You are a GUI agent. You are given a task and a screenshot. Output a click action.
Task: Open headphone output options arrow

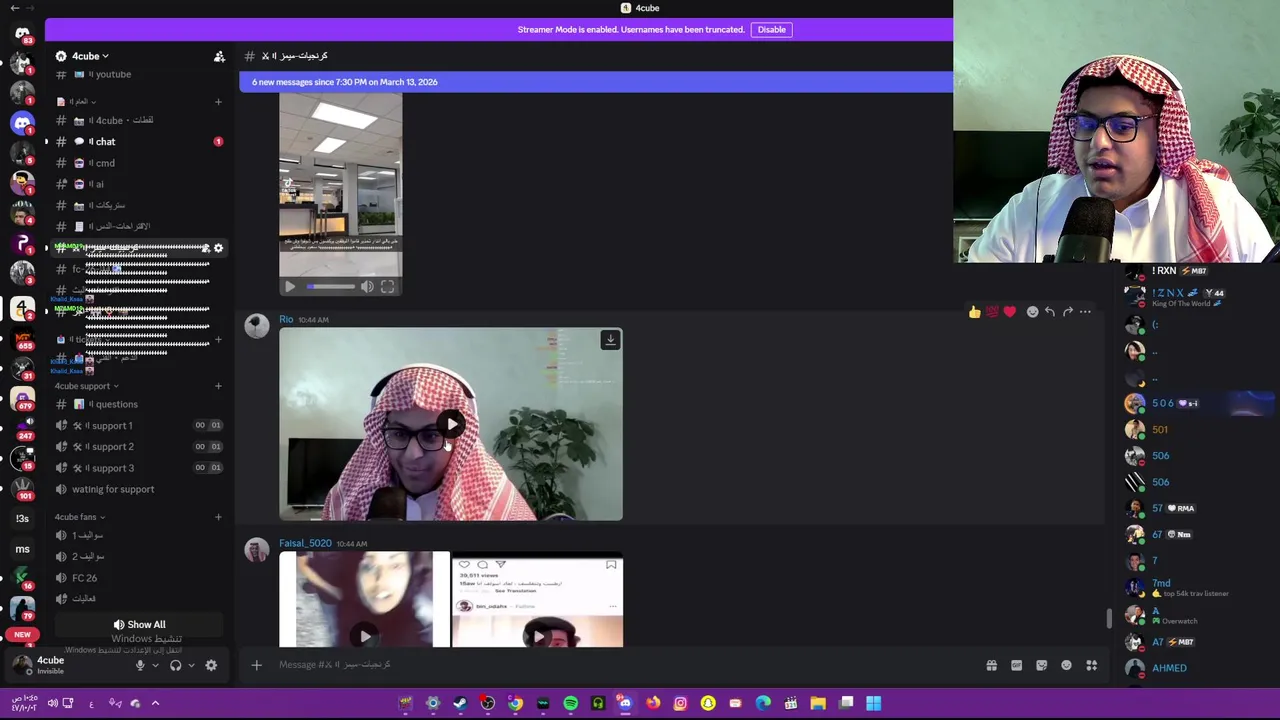tap(191, 666)
